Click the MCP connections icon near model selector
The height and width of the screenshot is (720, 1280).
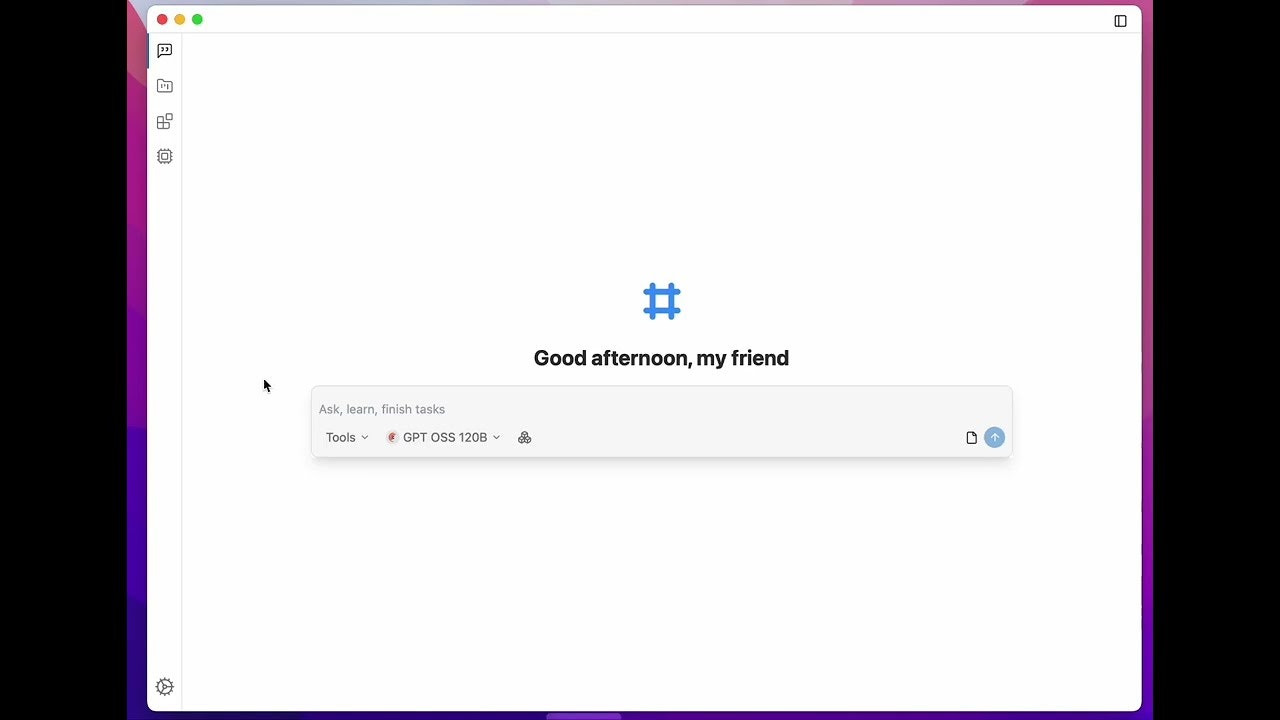click(524, 437)
